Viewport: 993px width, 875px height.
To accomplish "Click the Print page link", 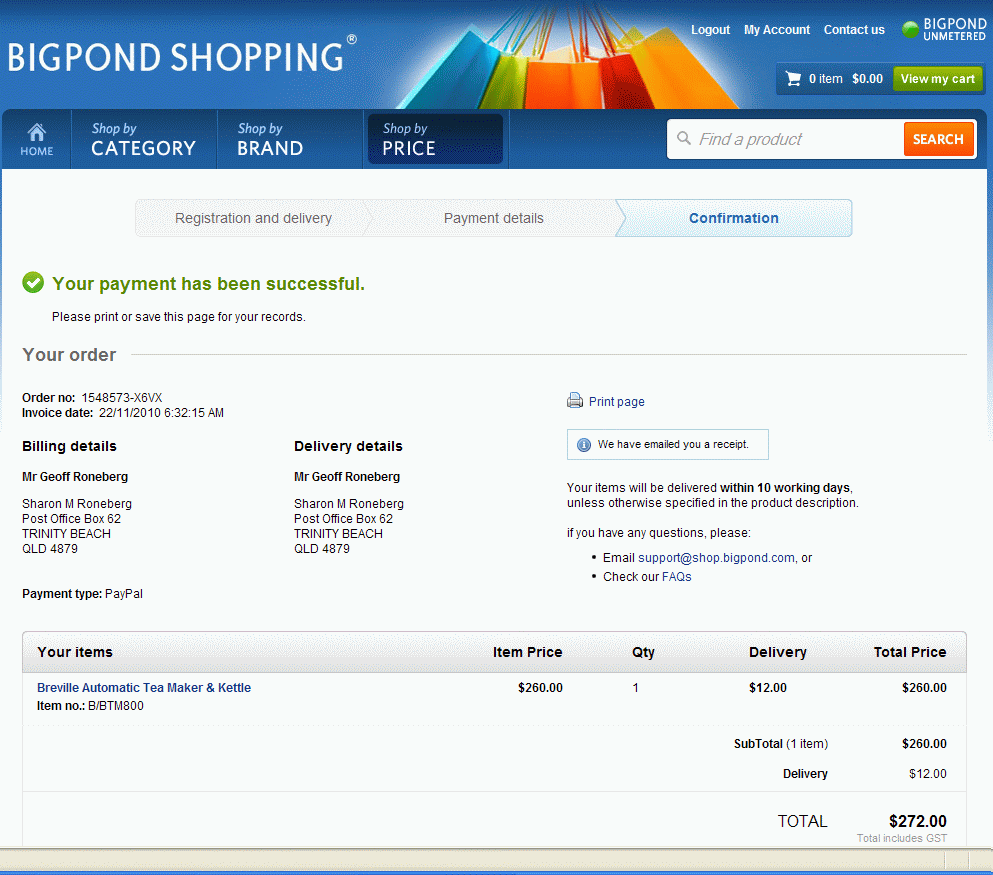I will click(x=616, y=401).
